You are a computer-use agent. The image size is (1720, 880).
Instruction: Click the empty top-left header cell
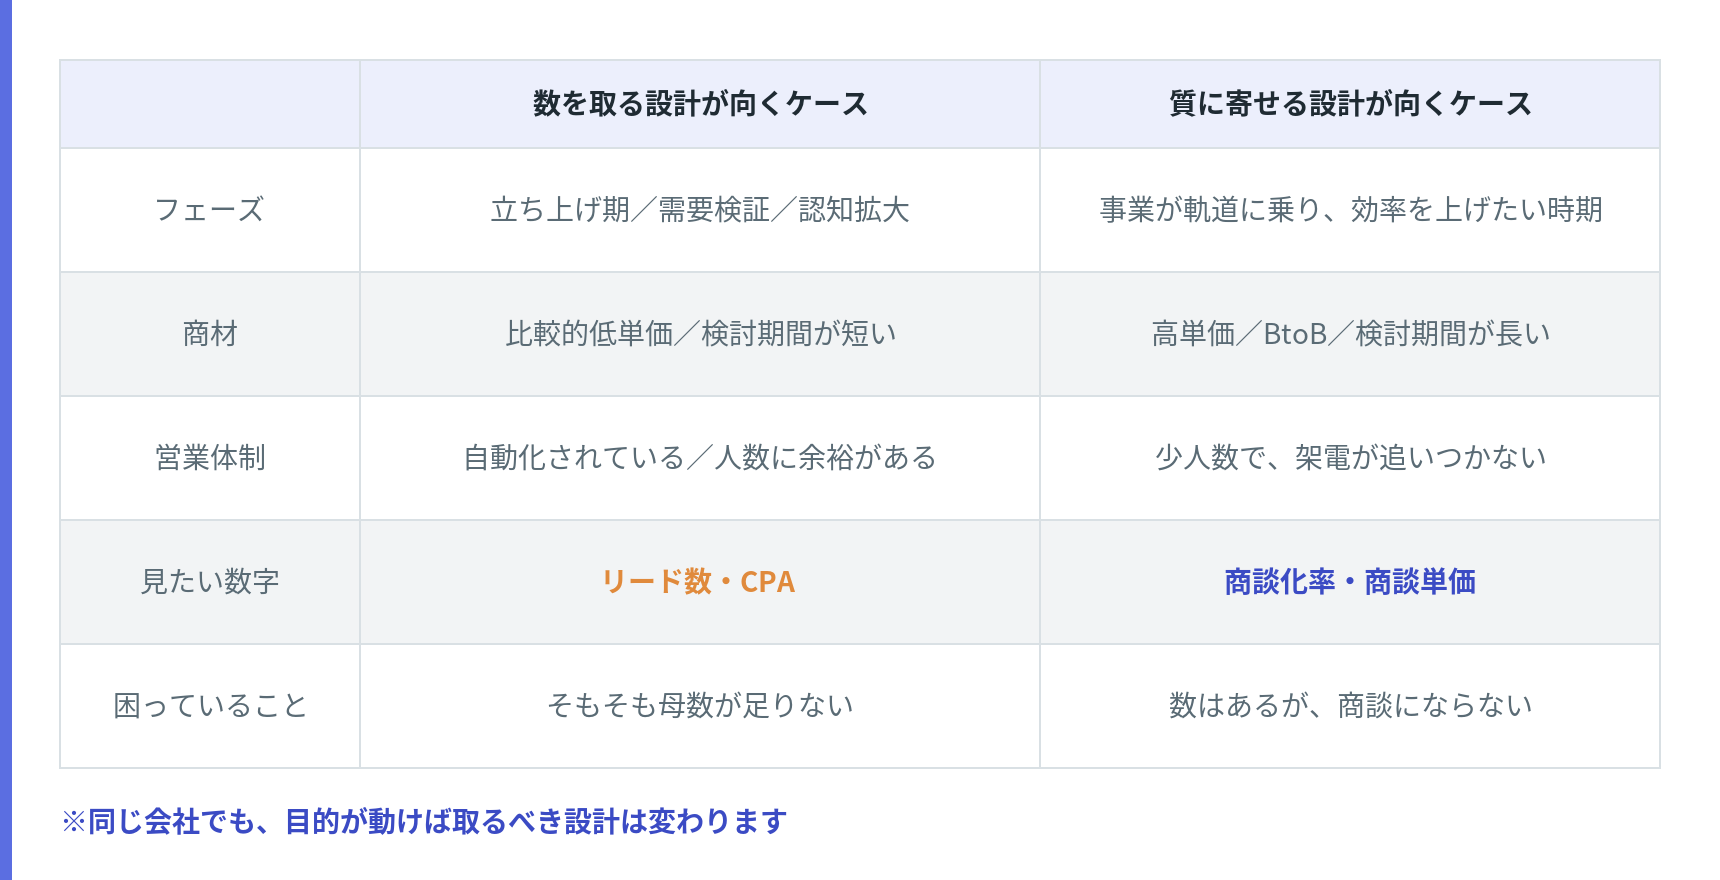(210, 104)
